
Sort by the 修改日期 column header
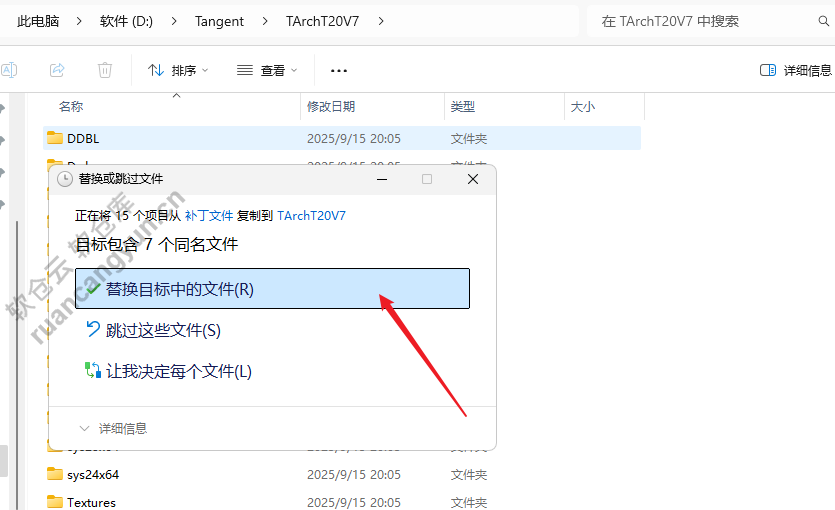tap(331, 106)
